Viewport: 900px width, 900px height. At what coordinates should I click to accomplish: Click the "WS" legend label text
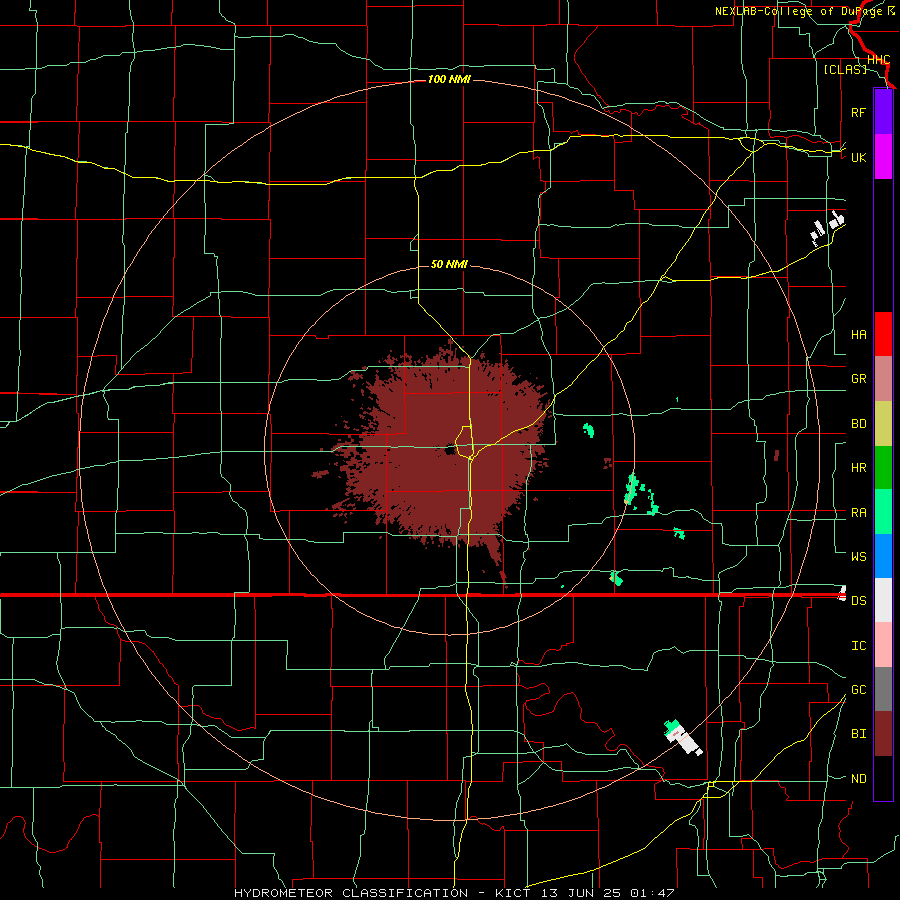coord(858,557)
